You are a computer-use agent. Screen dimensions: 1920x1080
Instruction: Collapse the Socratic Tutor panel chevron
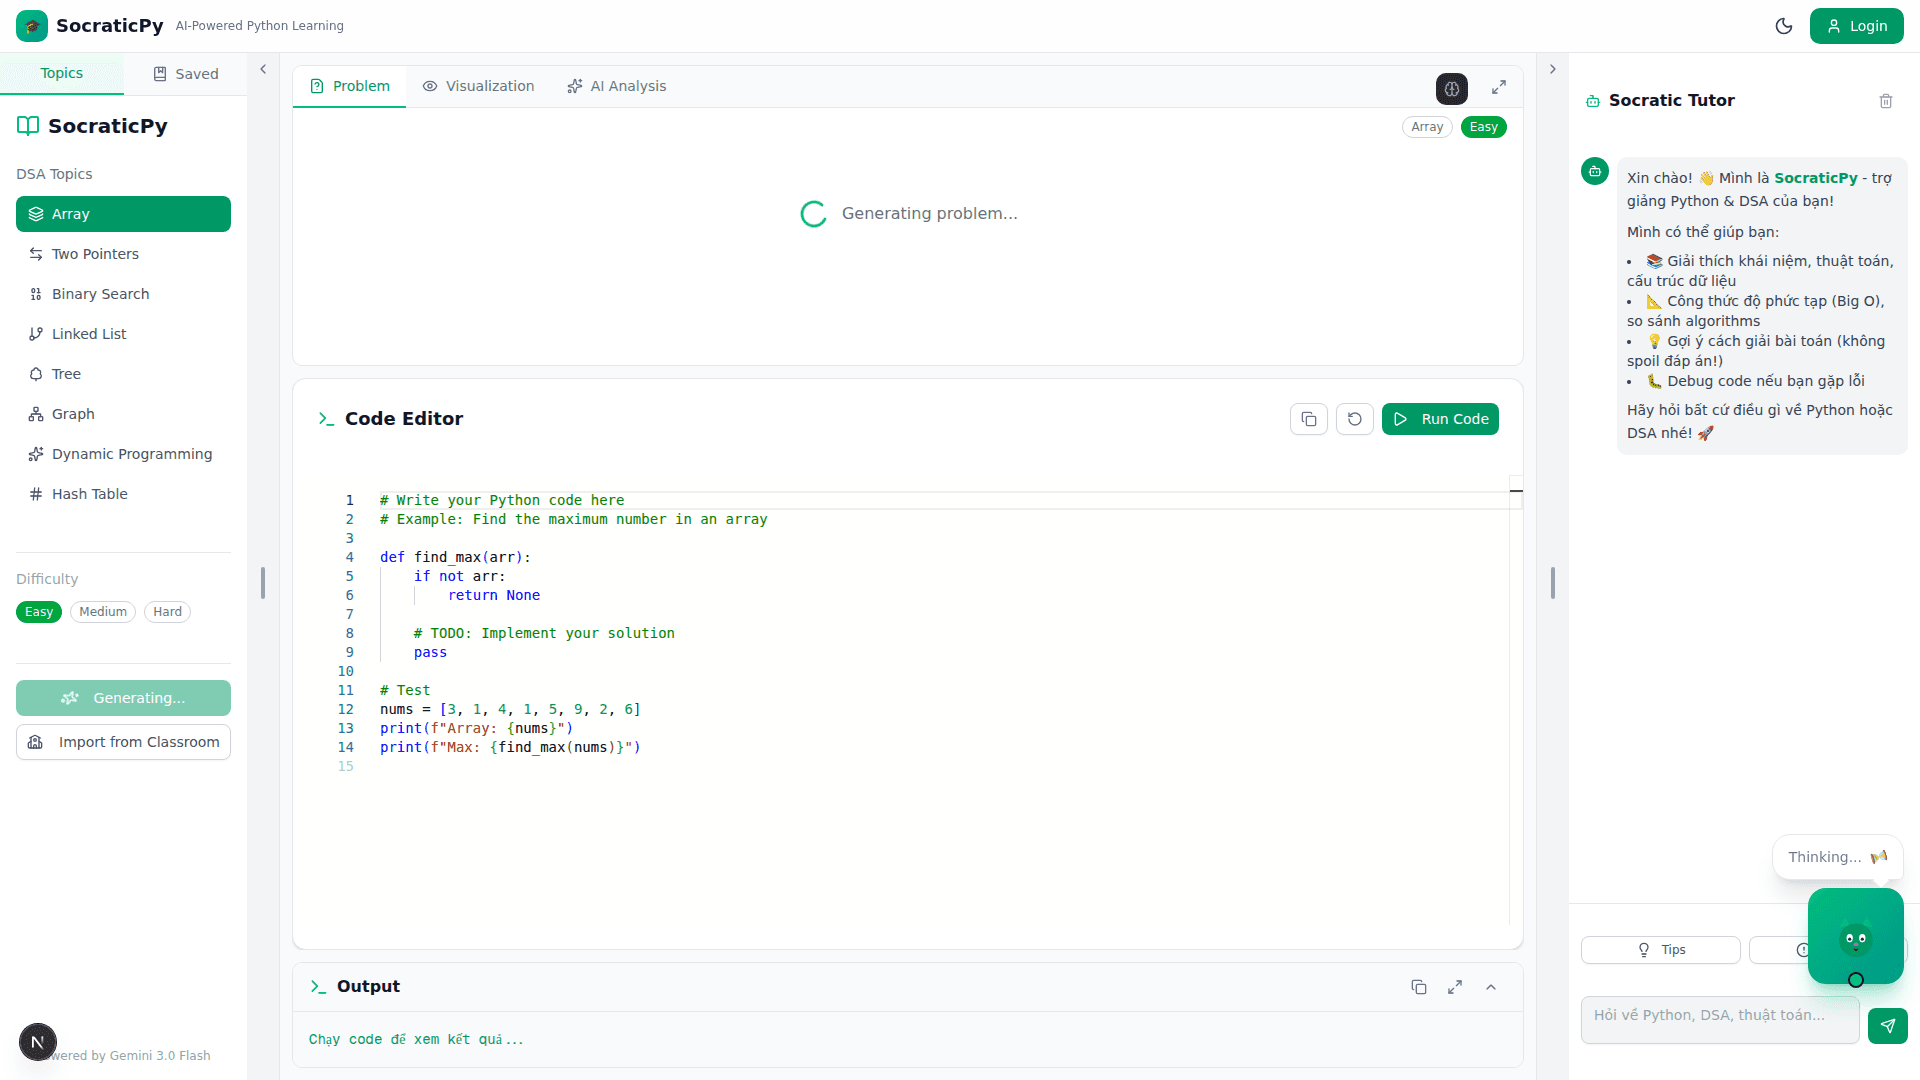tap(1552, 70)
